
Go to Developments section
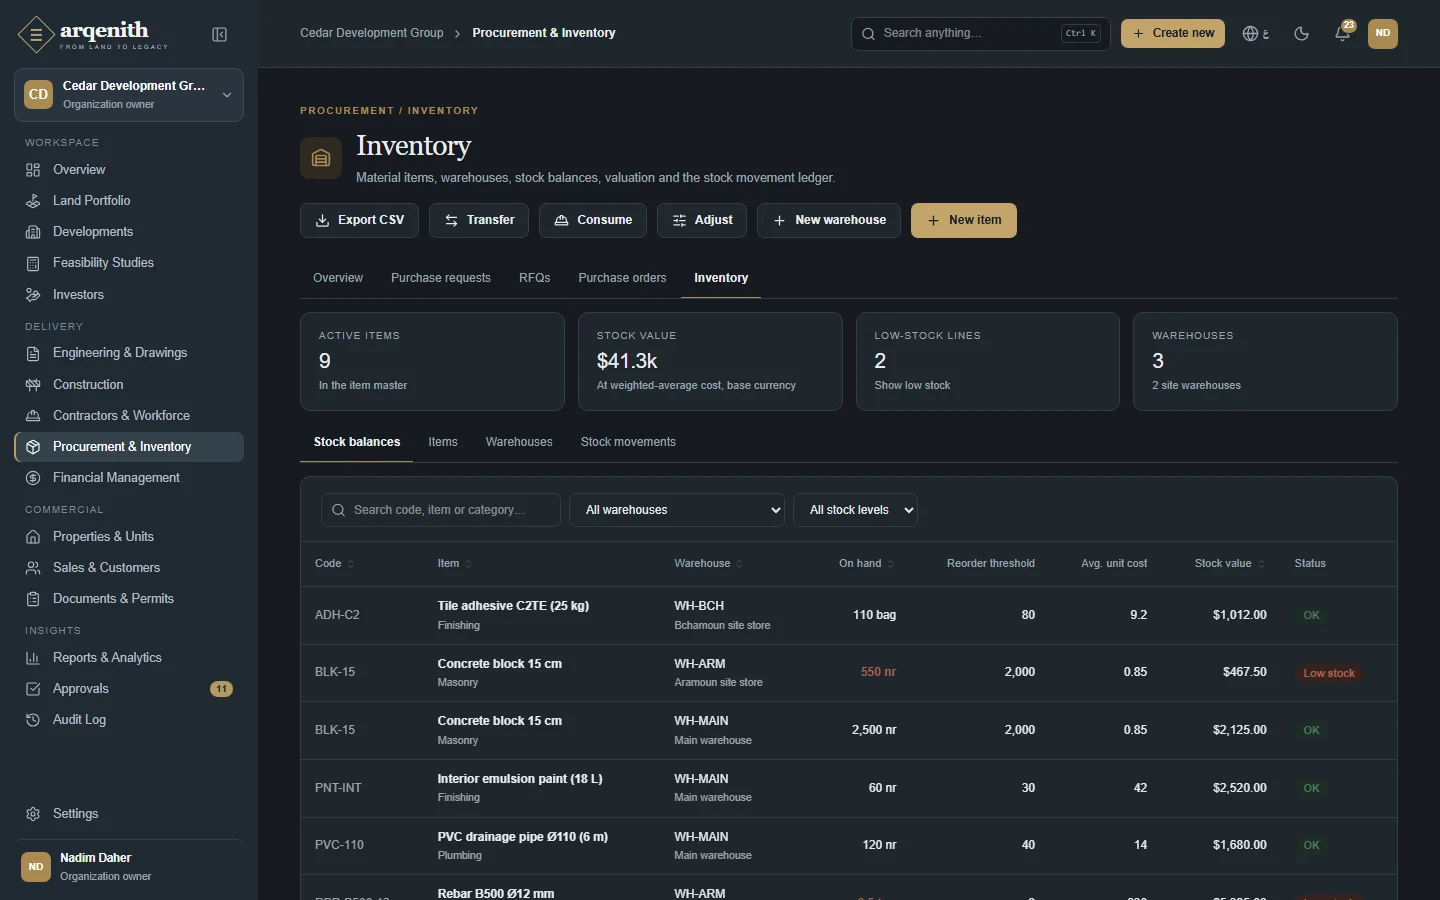(x=129, y=232)
